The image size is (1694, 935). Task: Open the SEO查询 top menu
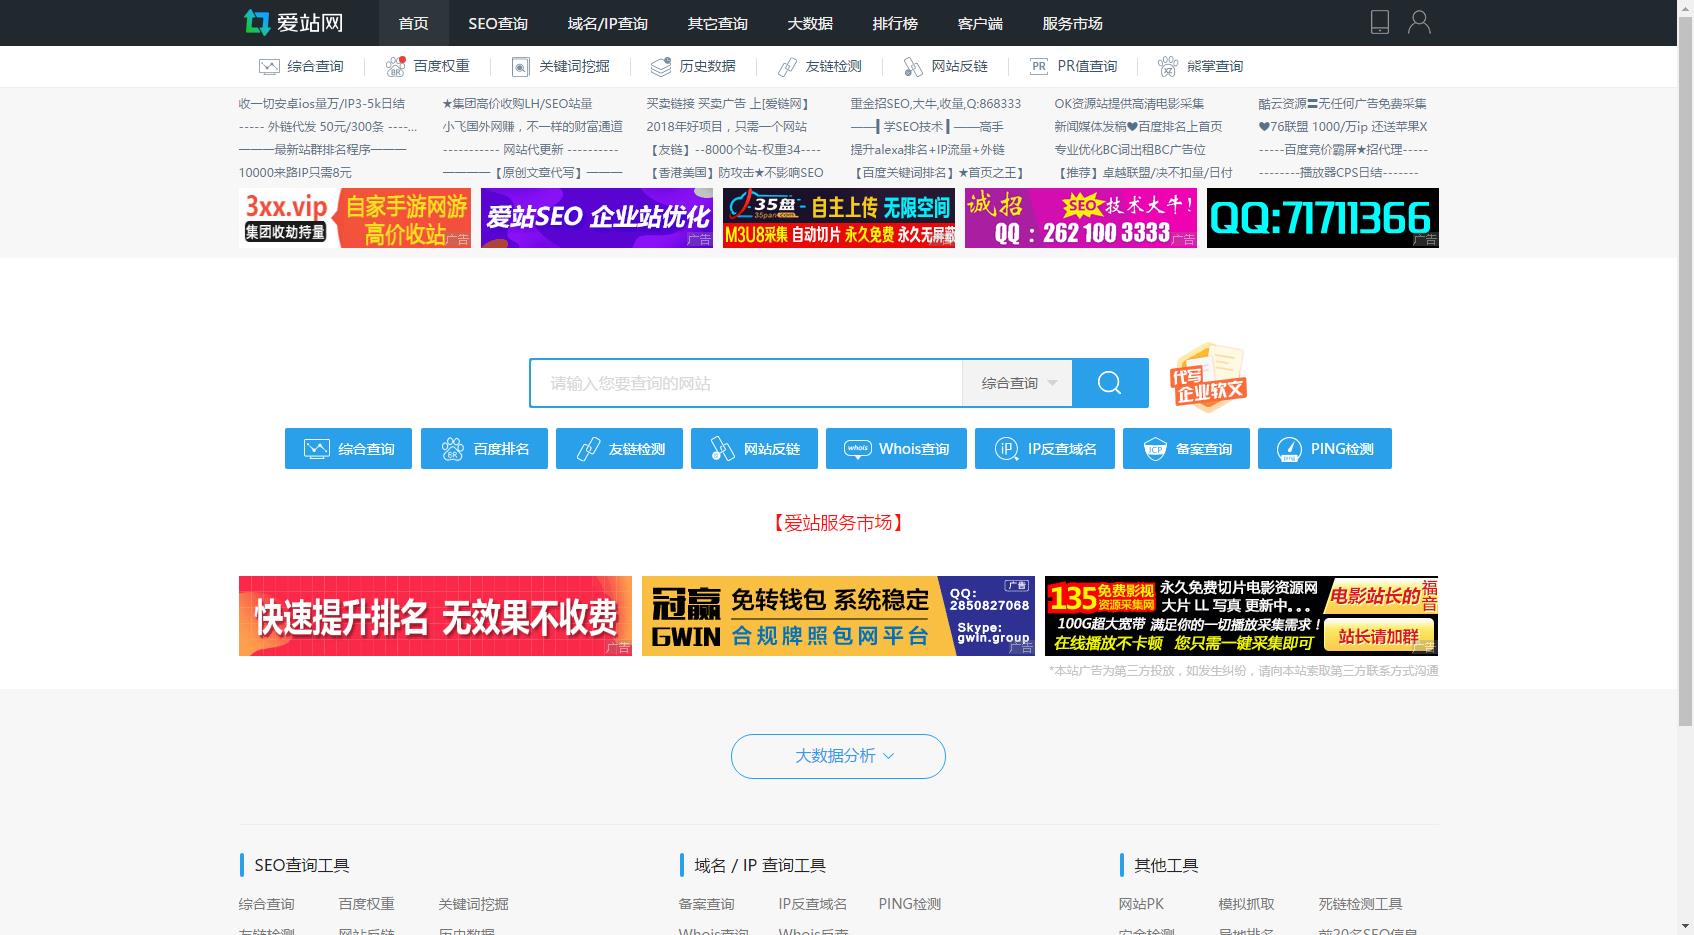tap(497, 23)
